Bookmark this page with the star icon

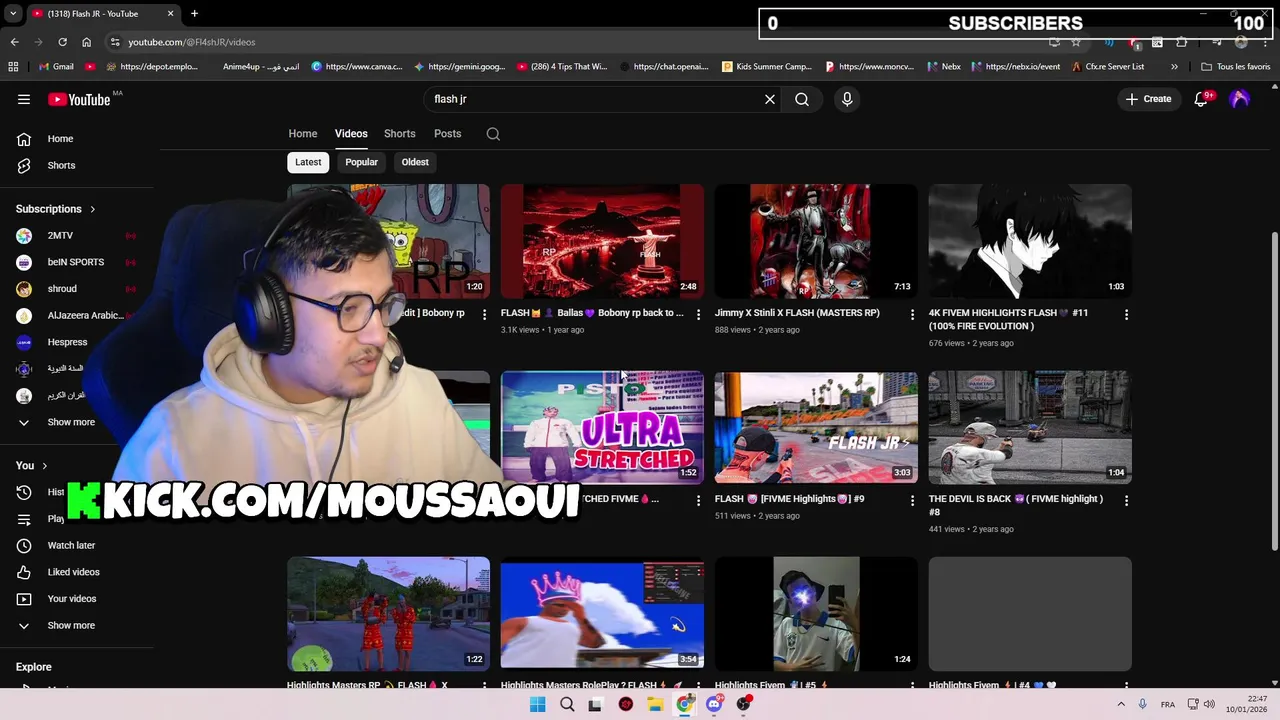pos(1076,42)
